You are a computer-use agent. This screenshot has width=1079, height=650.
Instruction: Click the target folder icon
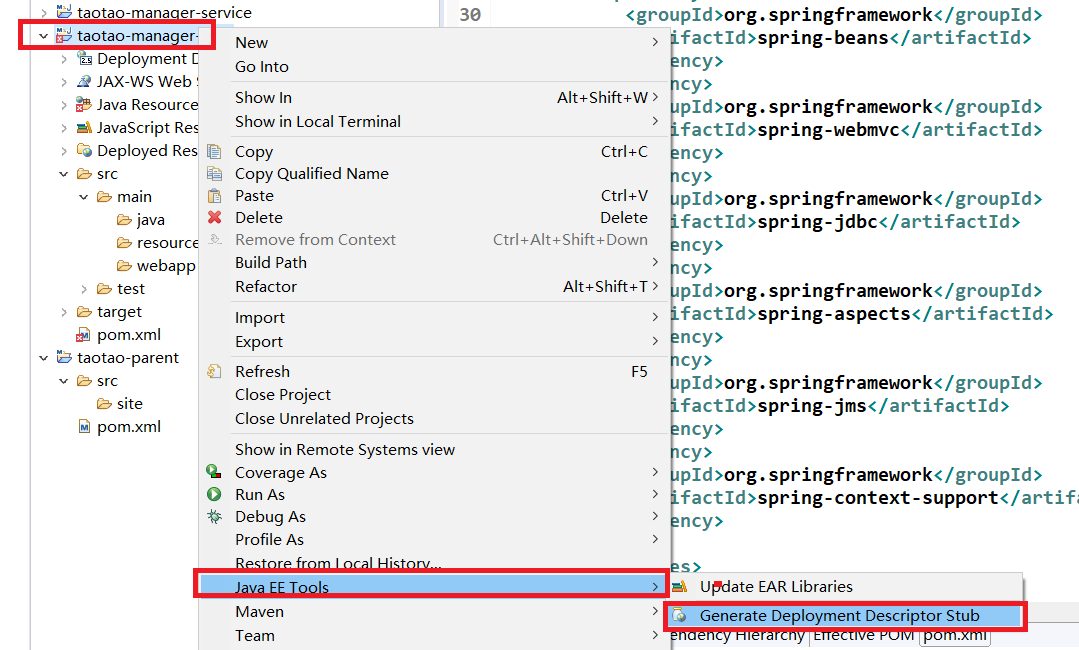click(85, 312)
